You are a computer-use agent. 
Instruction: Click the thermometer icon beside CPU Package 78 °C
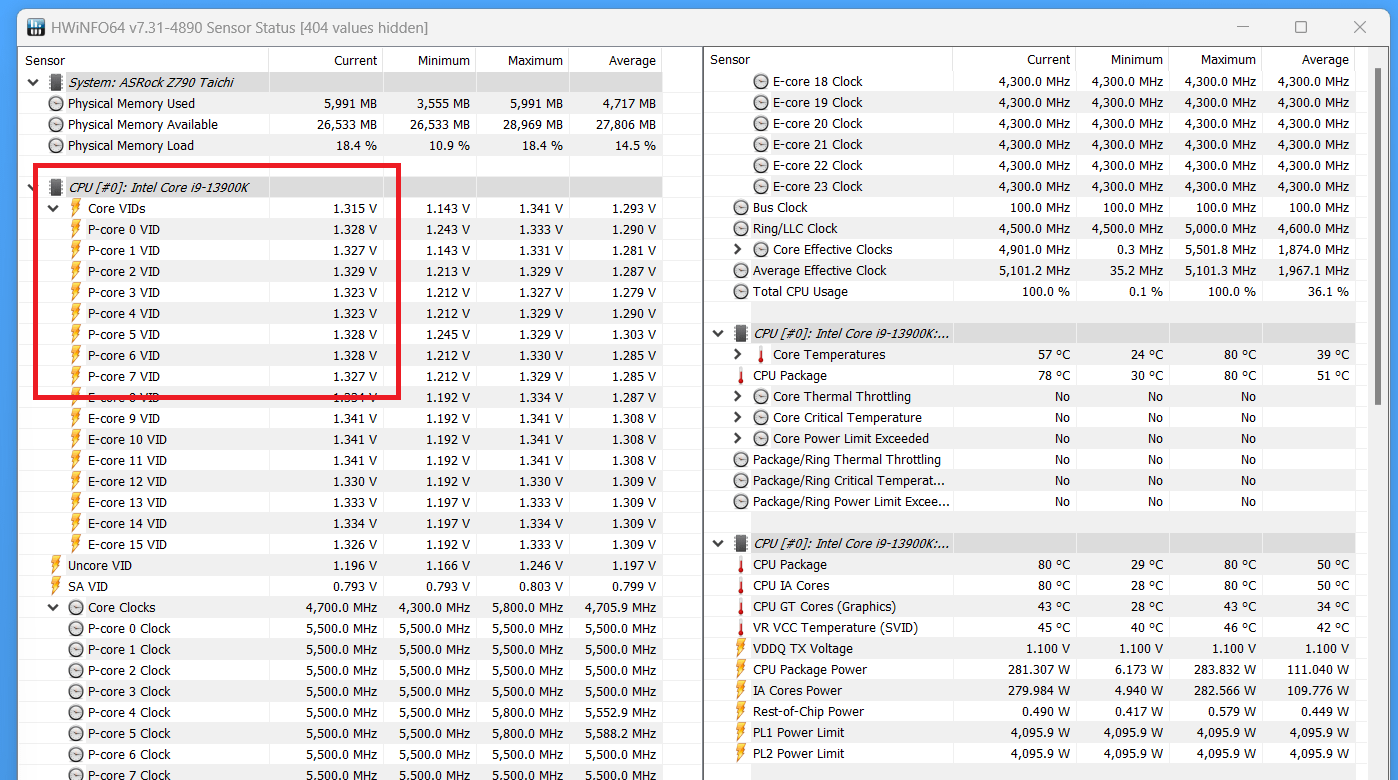point(741,376)
